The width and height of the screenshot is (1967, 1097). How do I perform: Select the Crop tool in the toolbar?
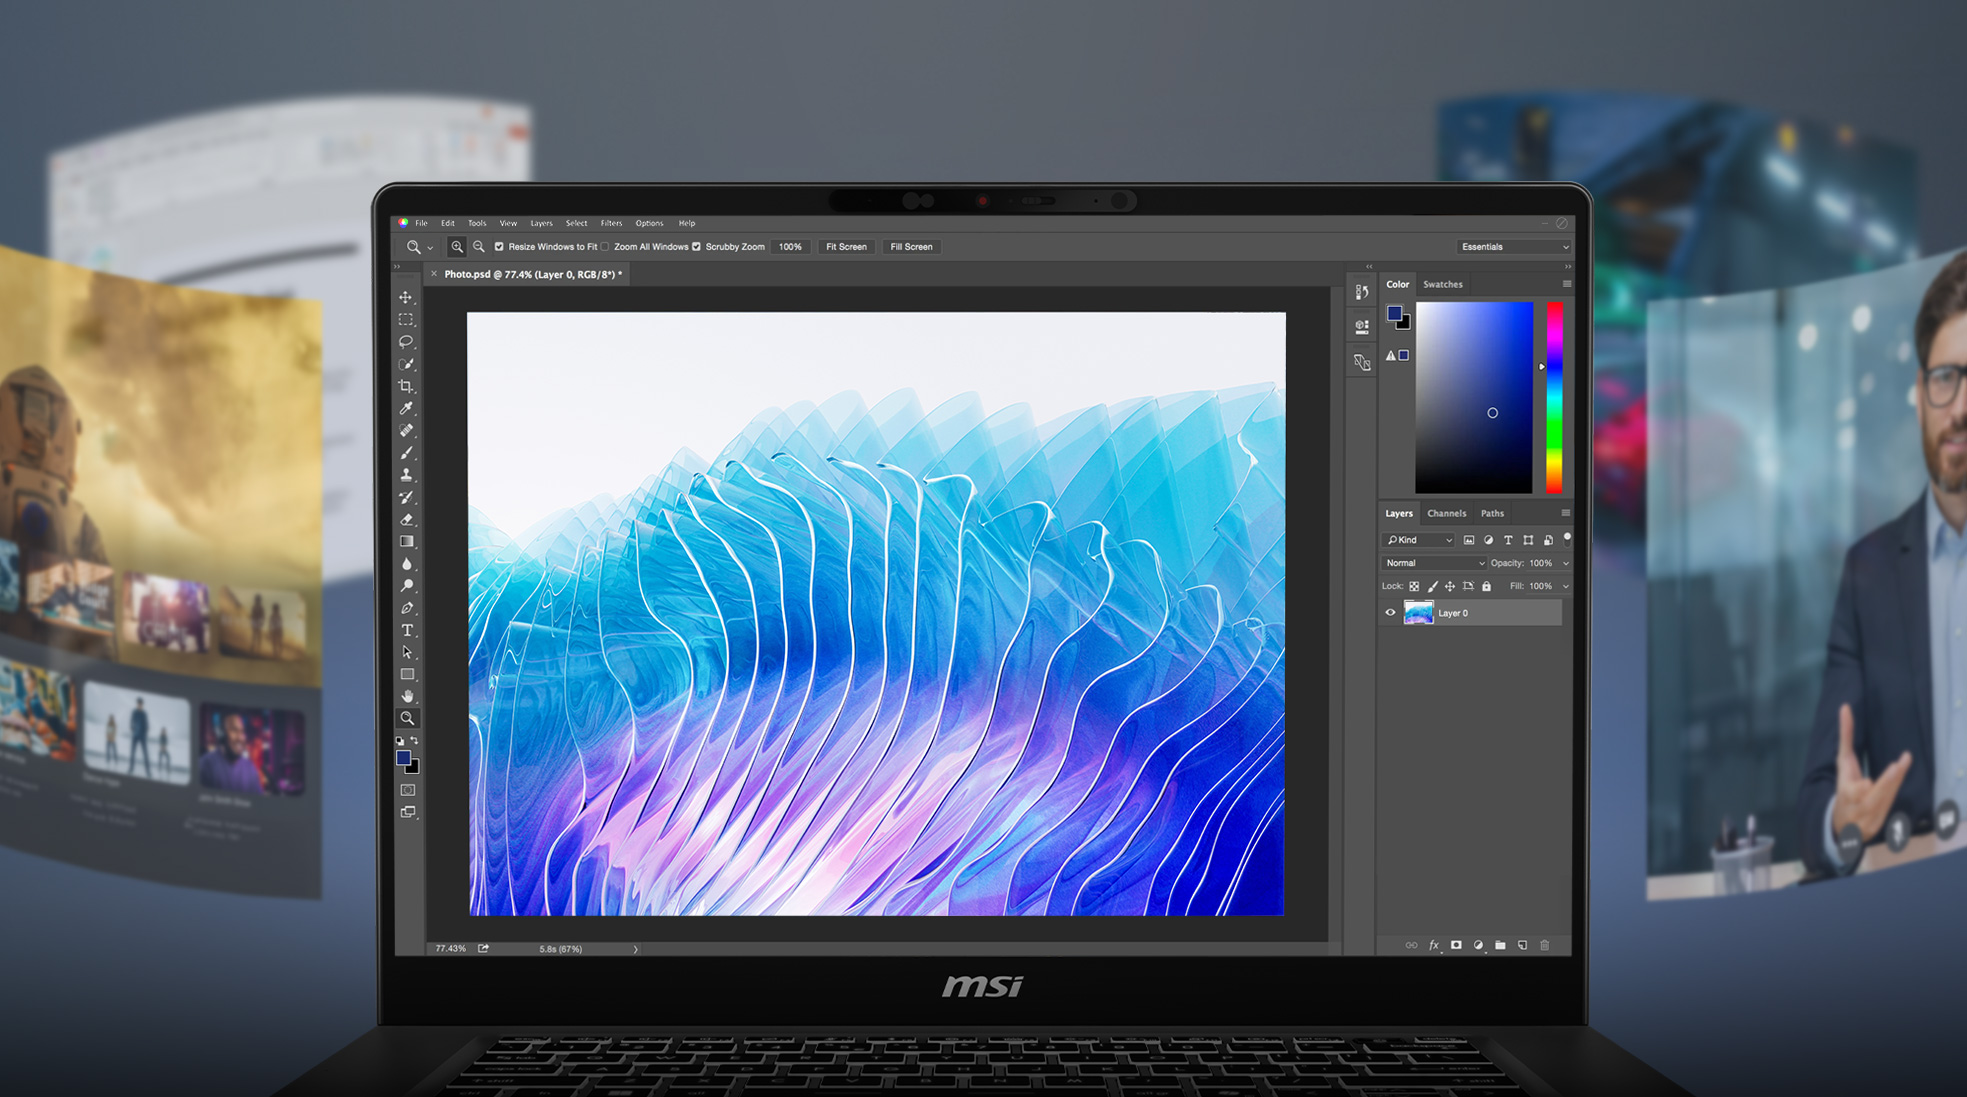click(x=407, y=385)
